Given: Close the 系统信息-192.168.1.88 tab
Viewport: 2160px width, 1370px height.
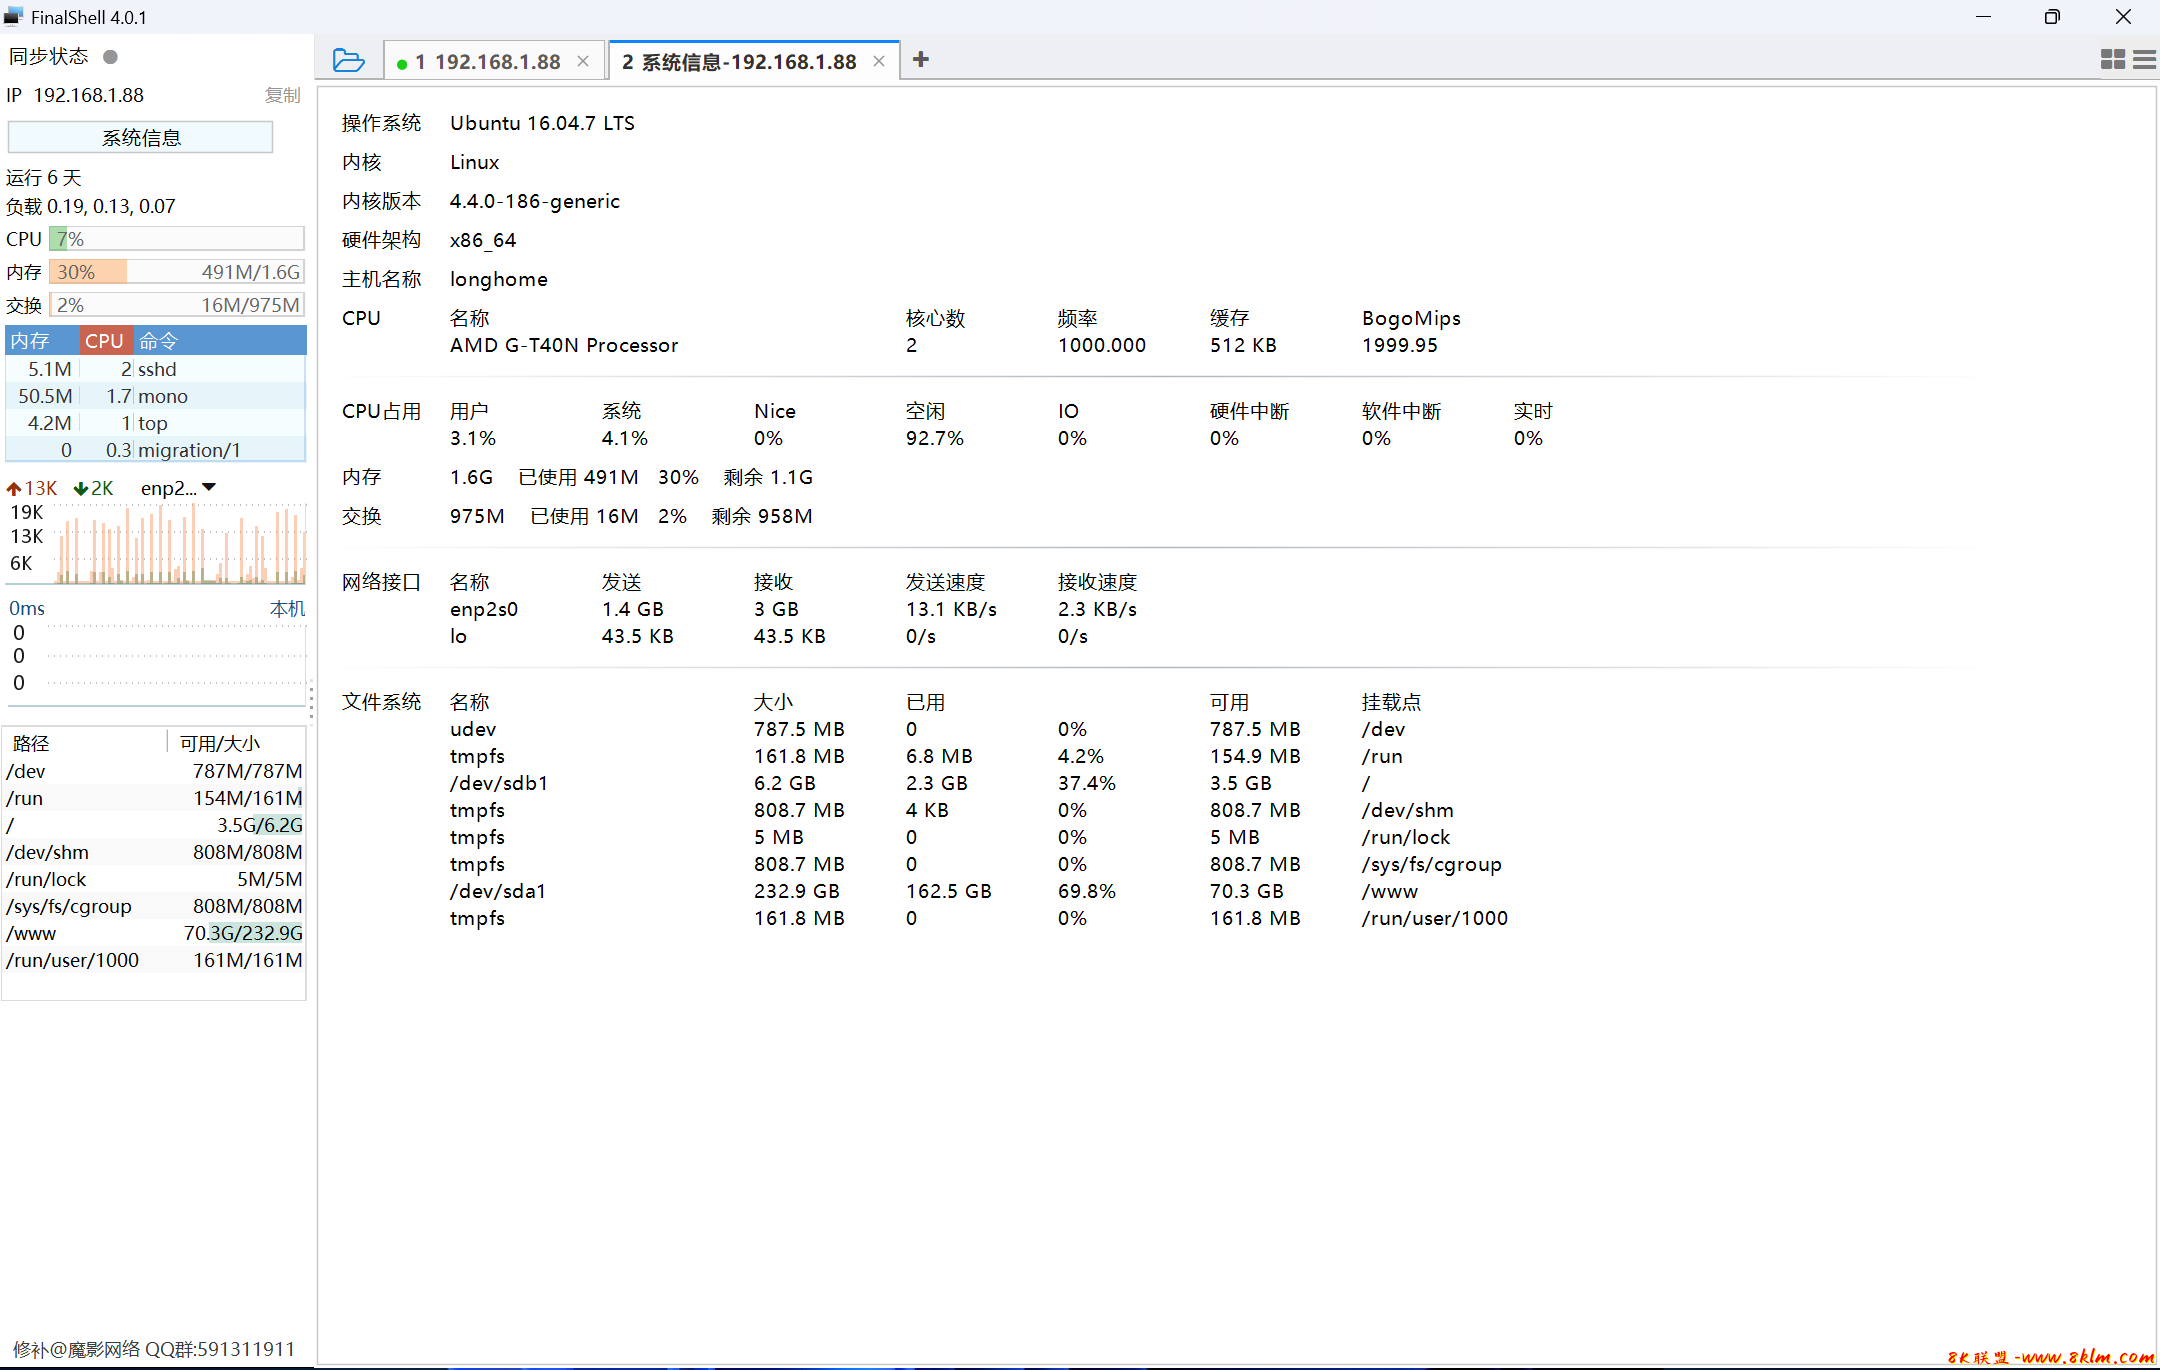Looking at the screenshot, I should pos(879,61).
